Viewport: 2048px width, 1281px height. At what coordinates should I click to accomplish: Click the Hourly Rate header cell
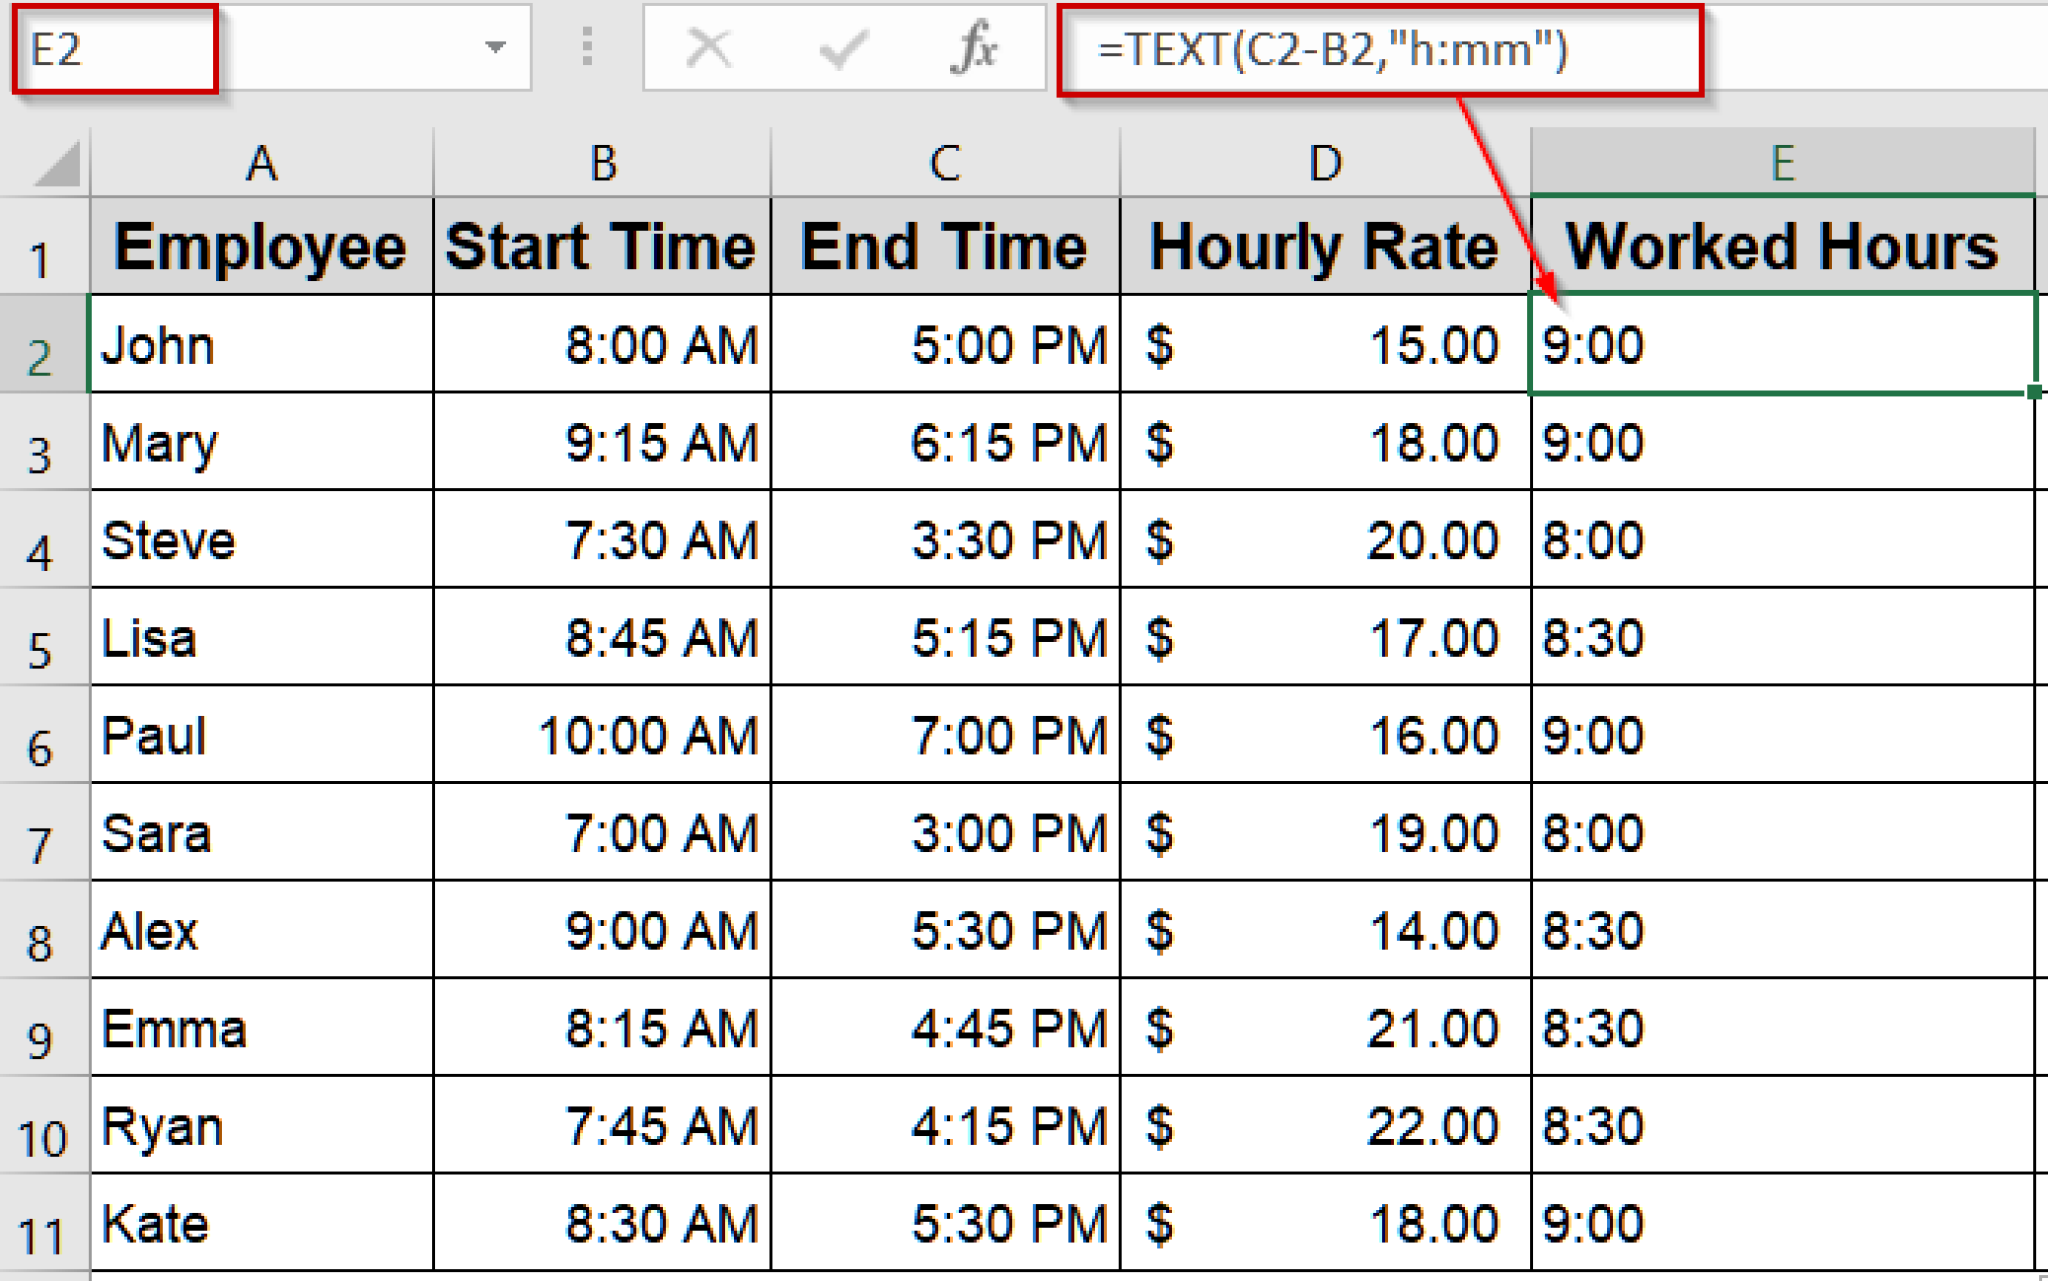pos(1325,246)
